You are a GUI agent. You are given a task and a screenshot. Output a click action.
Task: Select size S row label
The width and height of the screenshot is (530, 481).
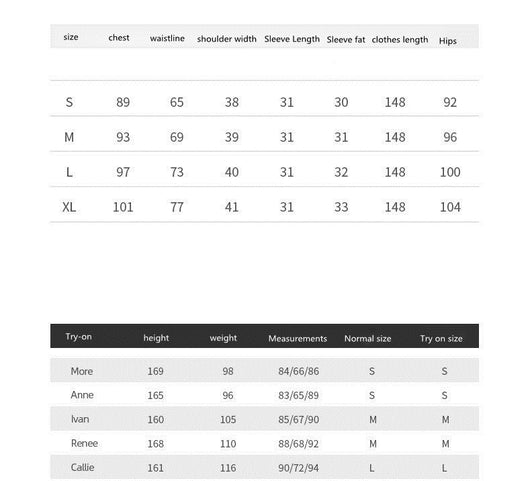(x=69, y=102)
